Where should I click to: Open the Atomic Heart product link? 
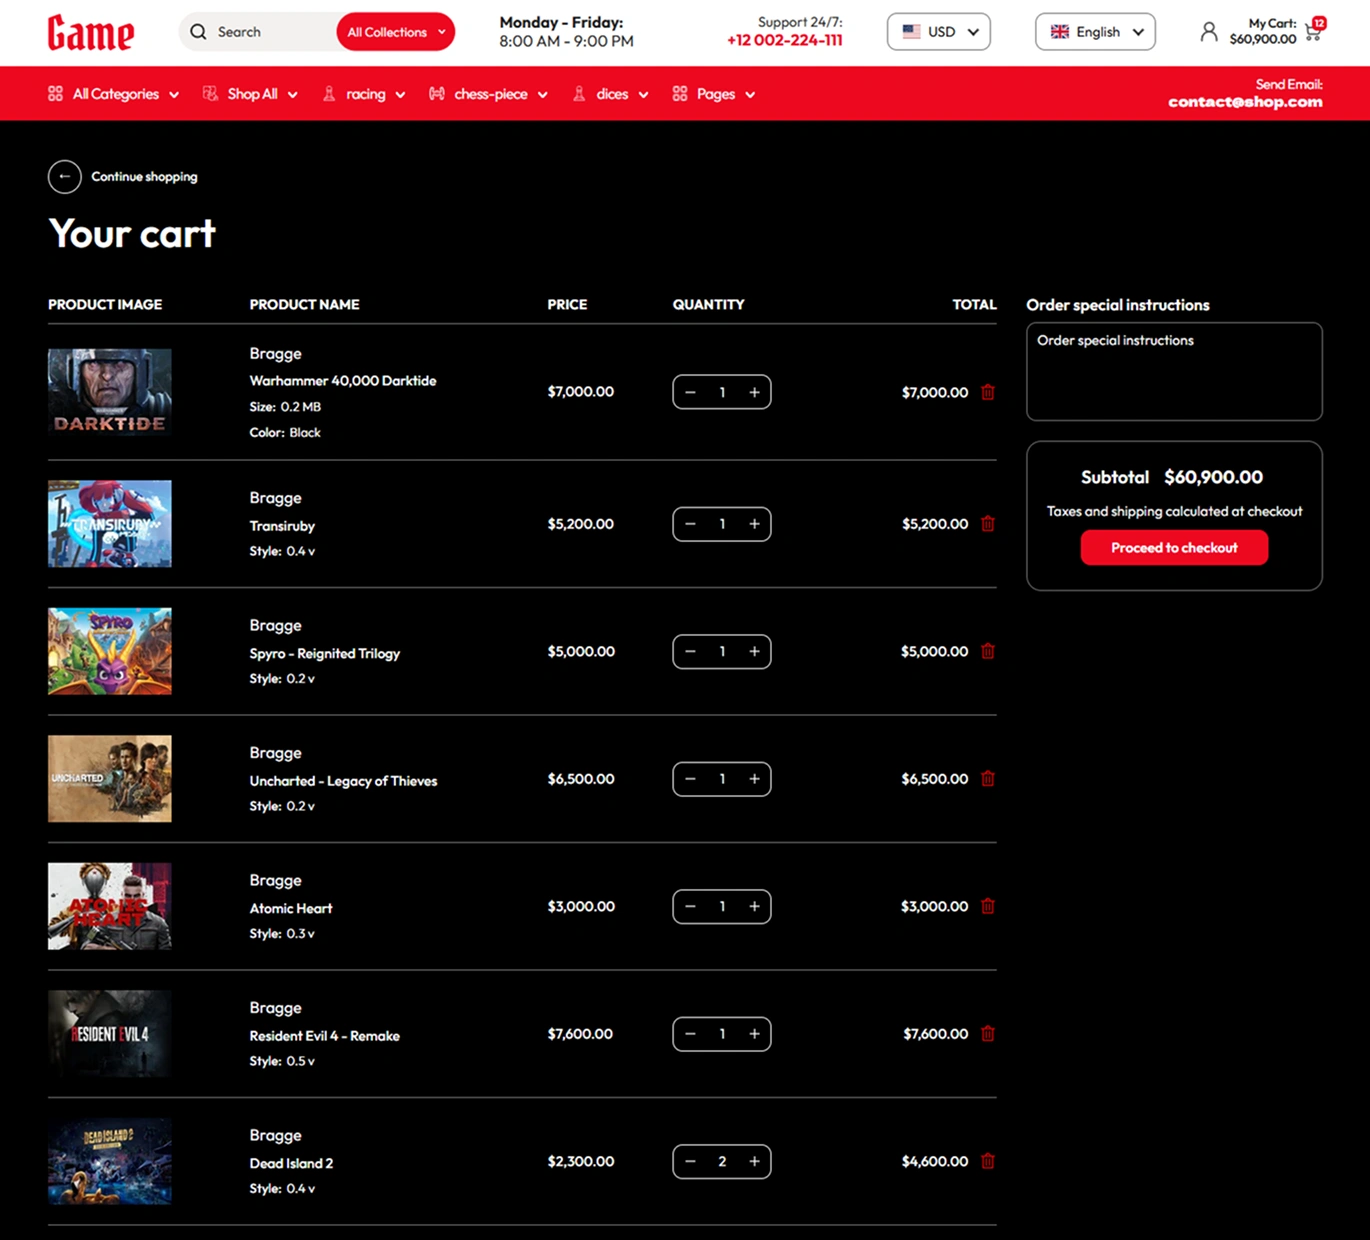(291, 909)
